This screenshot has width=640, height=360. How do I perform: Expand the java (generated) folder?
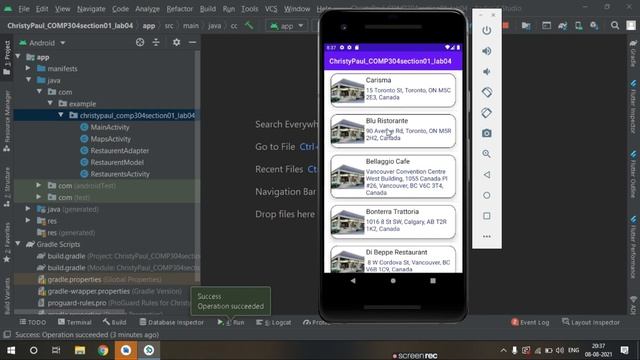(x=28, y=209)
